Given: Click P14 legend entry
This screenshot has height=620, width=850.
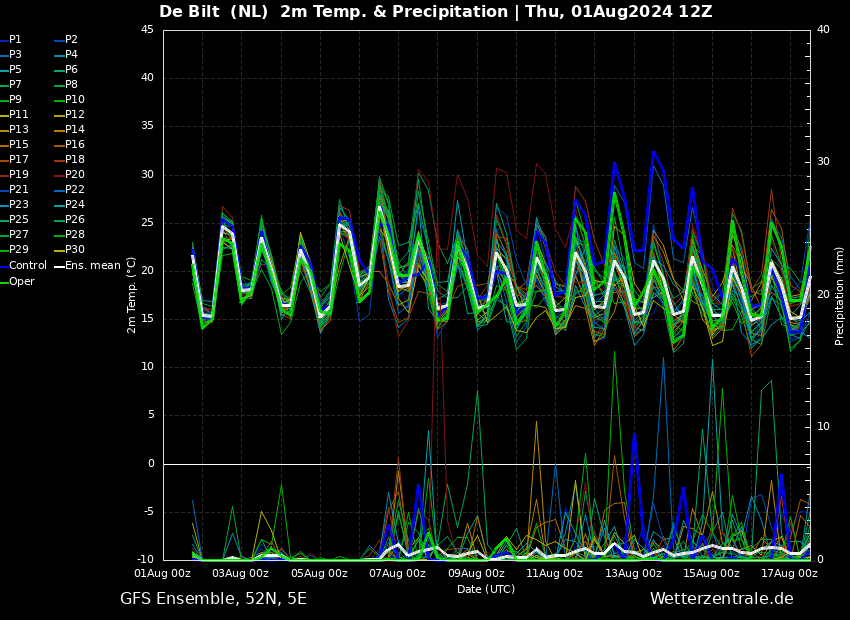Looking at the screenshot, I should [75, 130].
